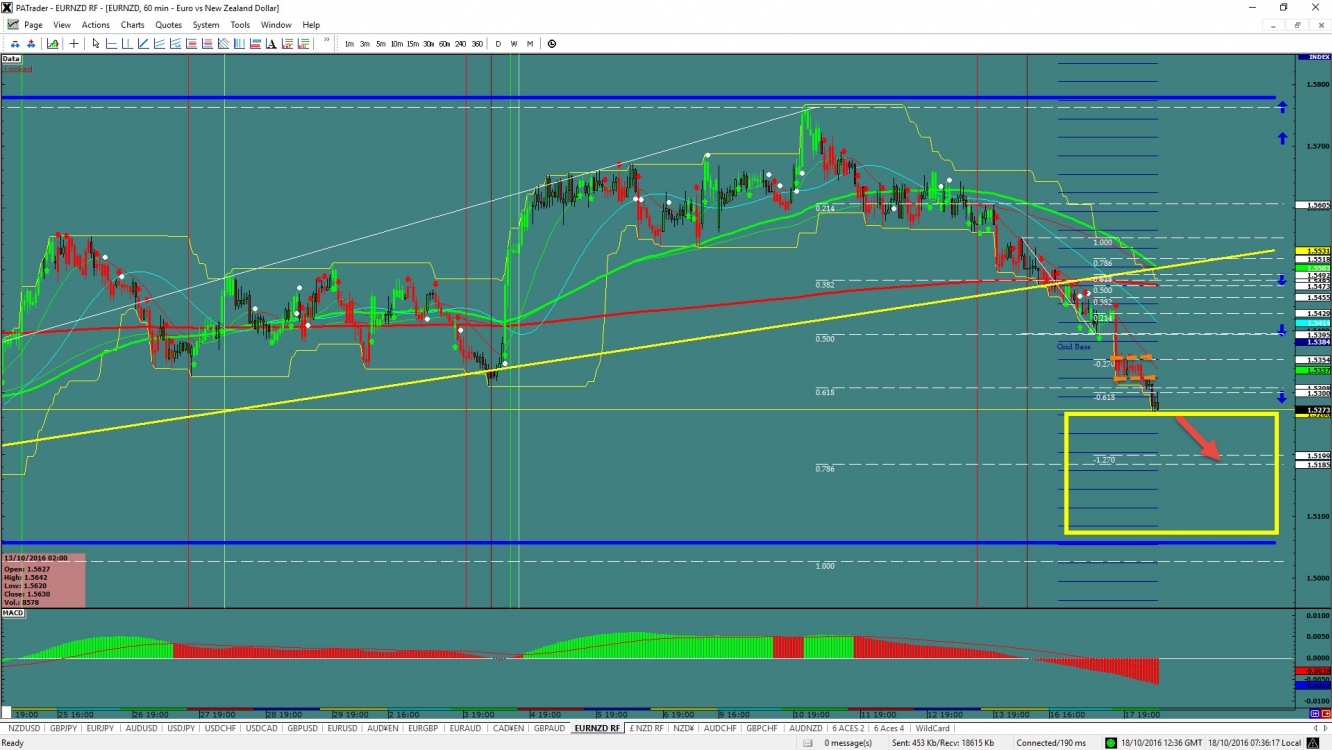Click the green connection status indicator
1332x750 pixels.
coord(1111,743)
